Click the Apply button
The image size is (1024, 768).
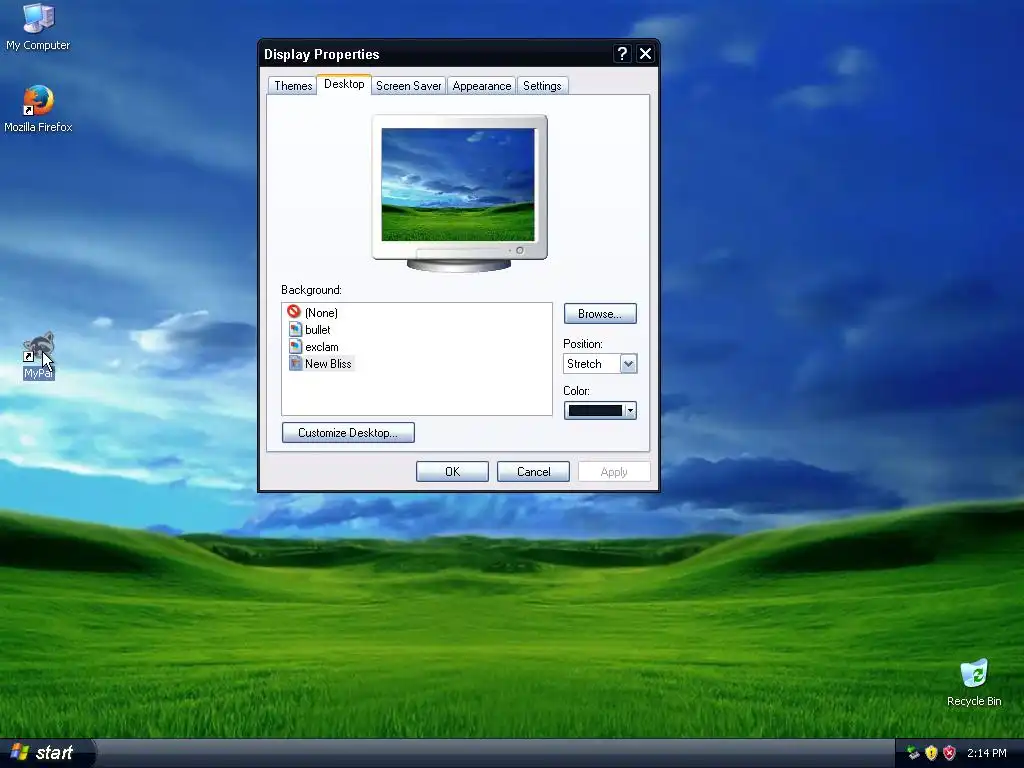pyautogui.click(x=614, y=472)
